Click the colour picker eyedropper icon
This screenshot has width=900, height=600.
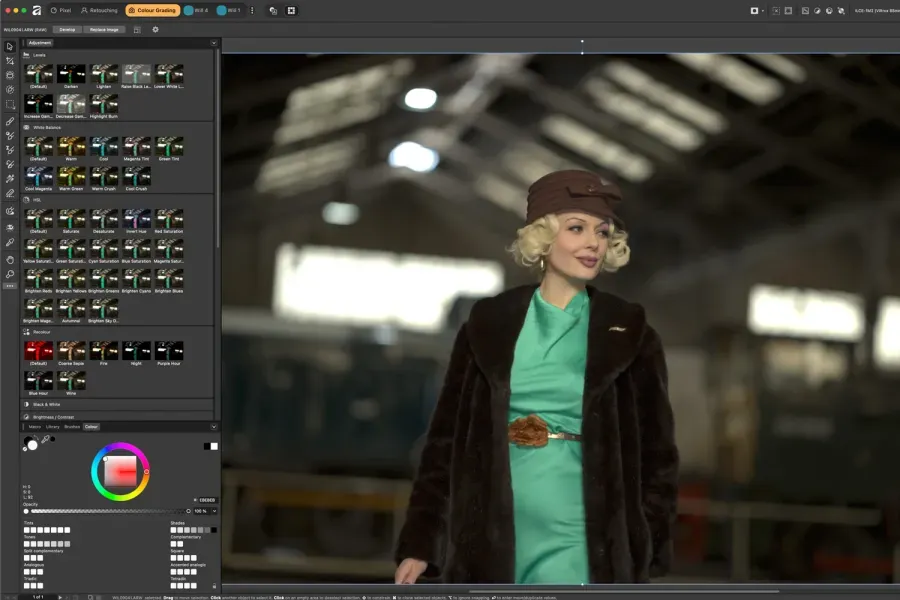(45, 439)
